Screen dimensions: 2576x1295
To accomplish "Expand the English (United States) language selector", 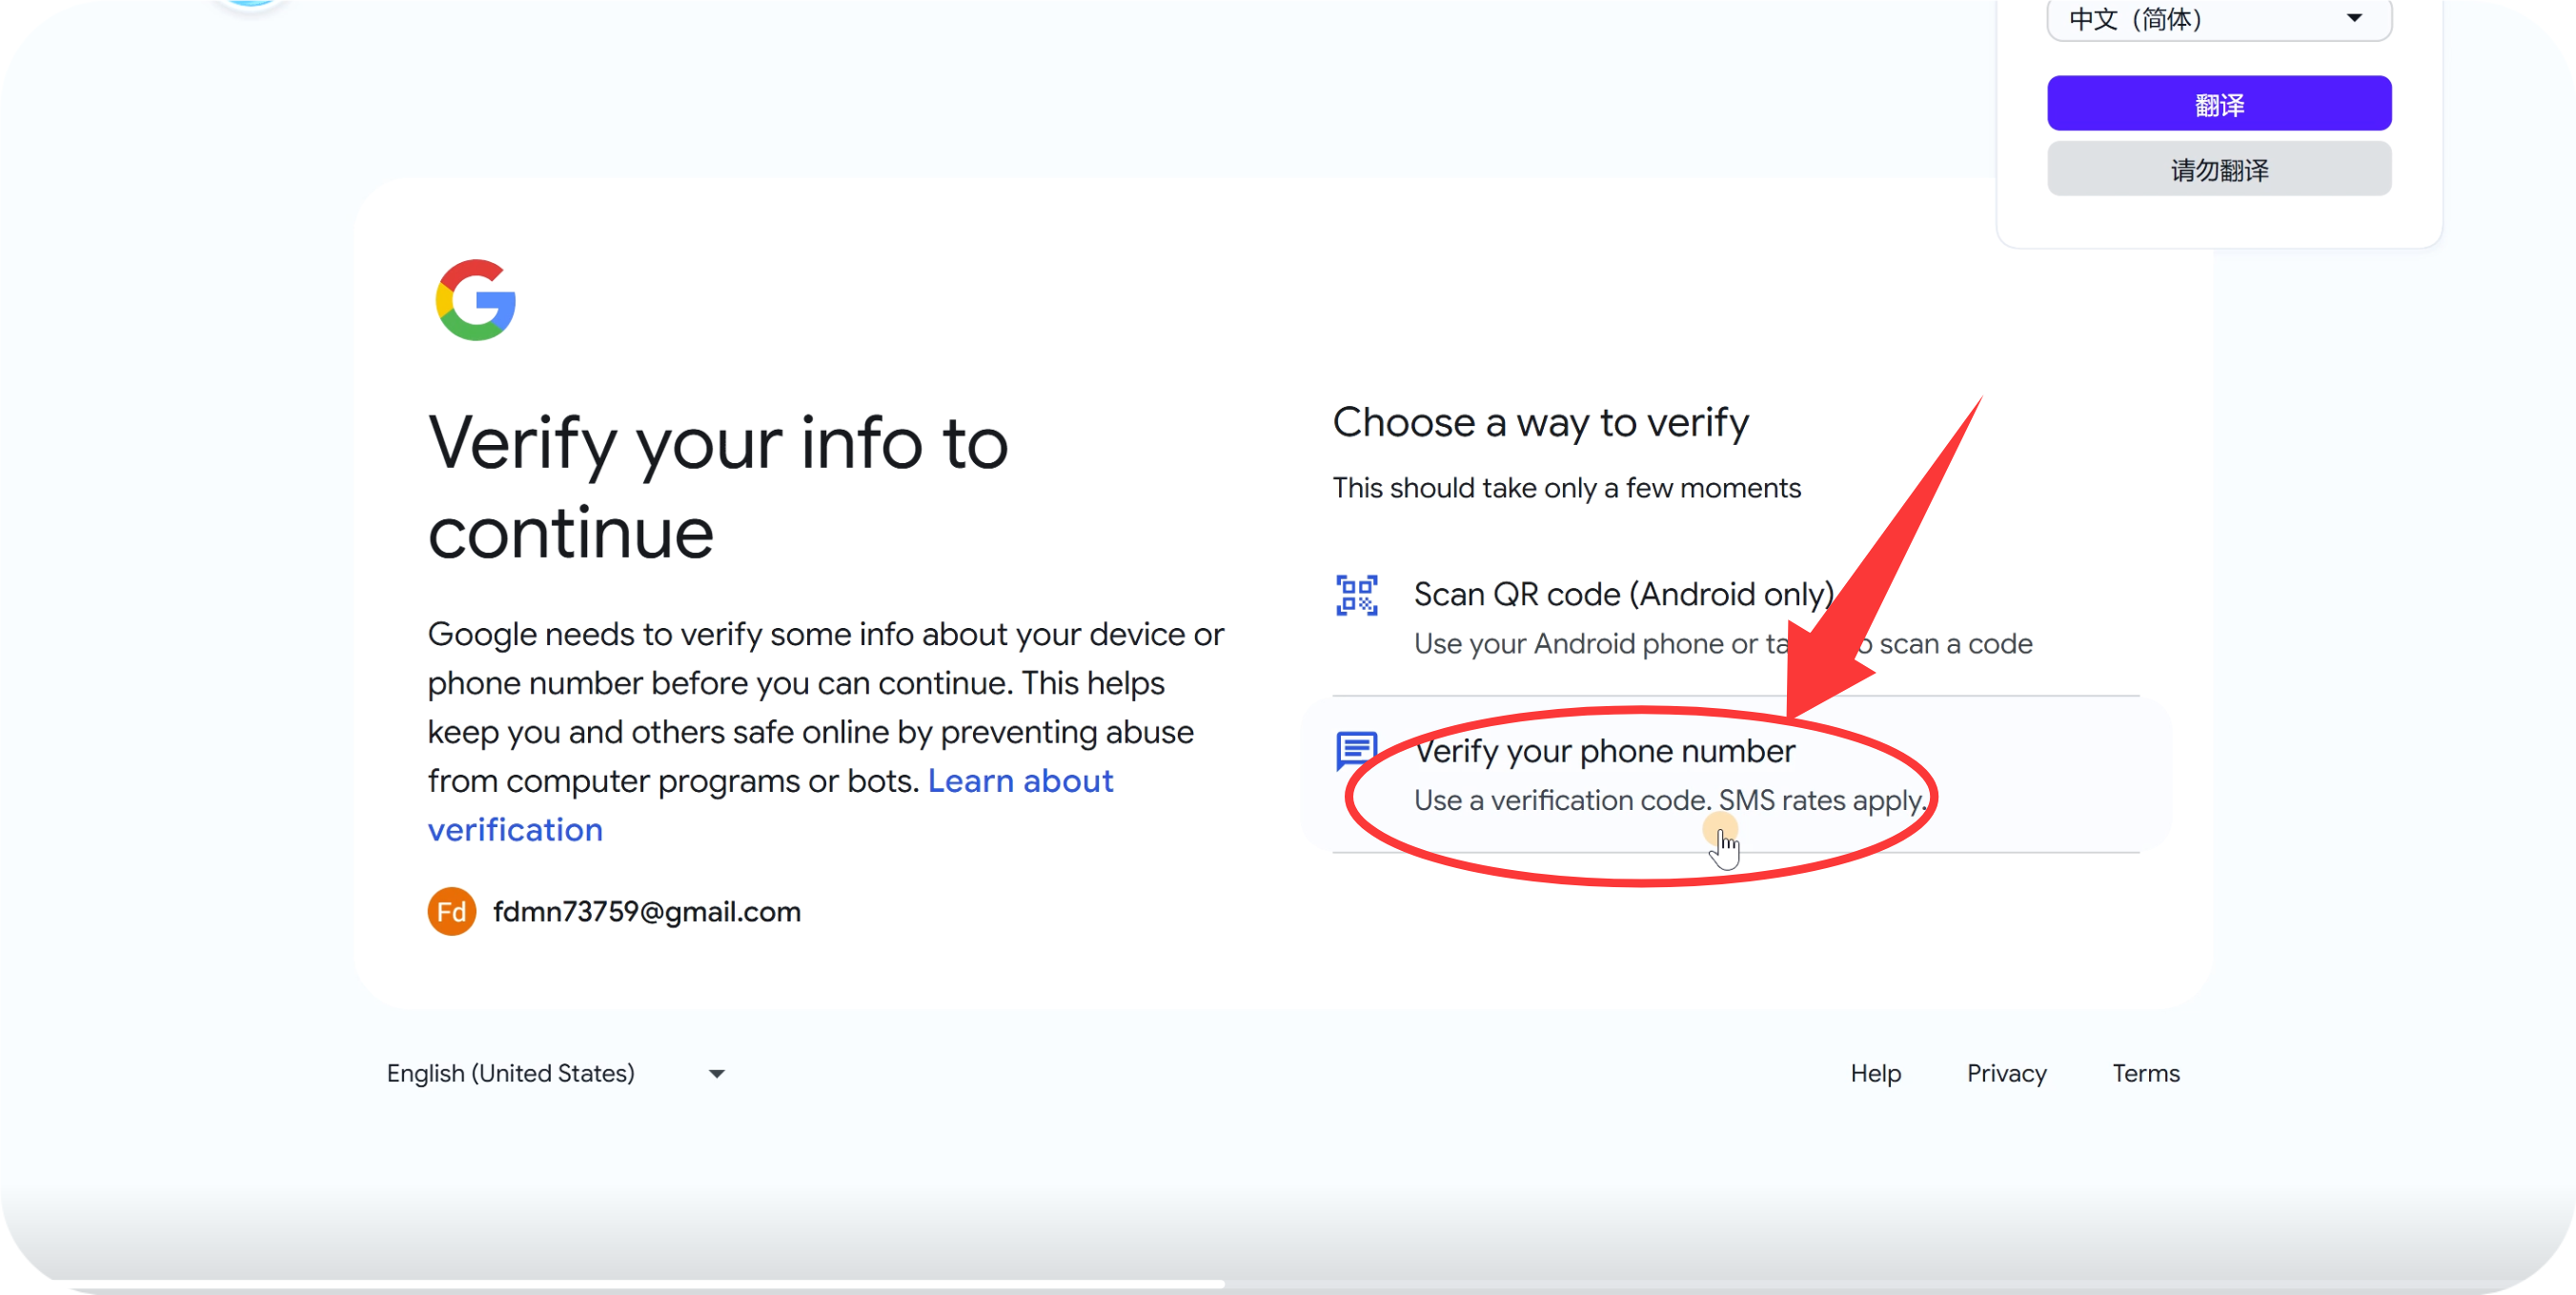I will pos(556,1073).
